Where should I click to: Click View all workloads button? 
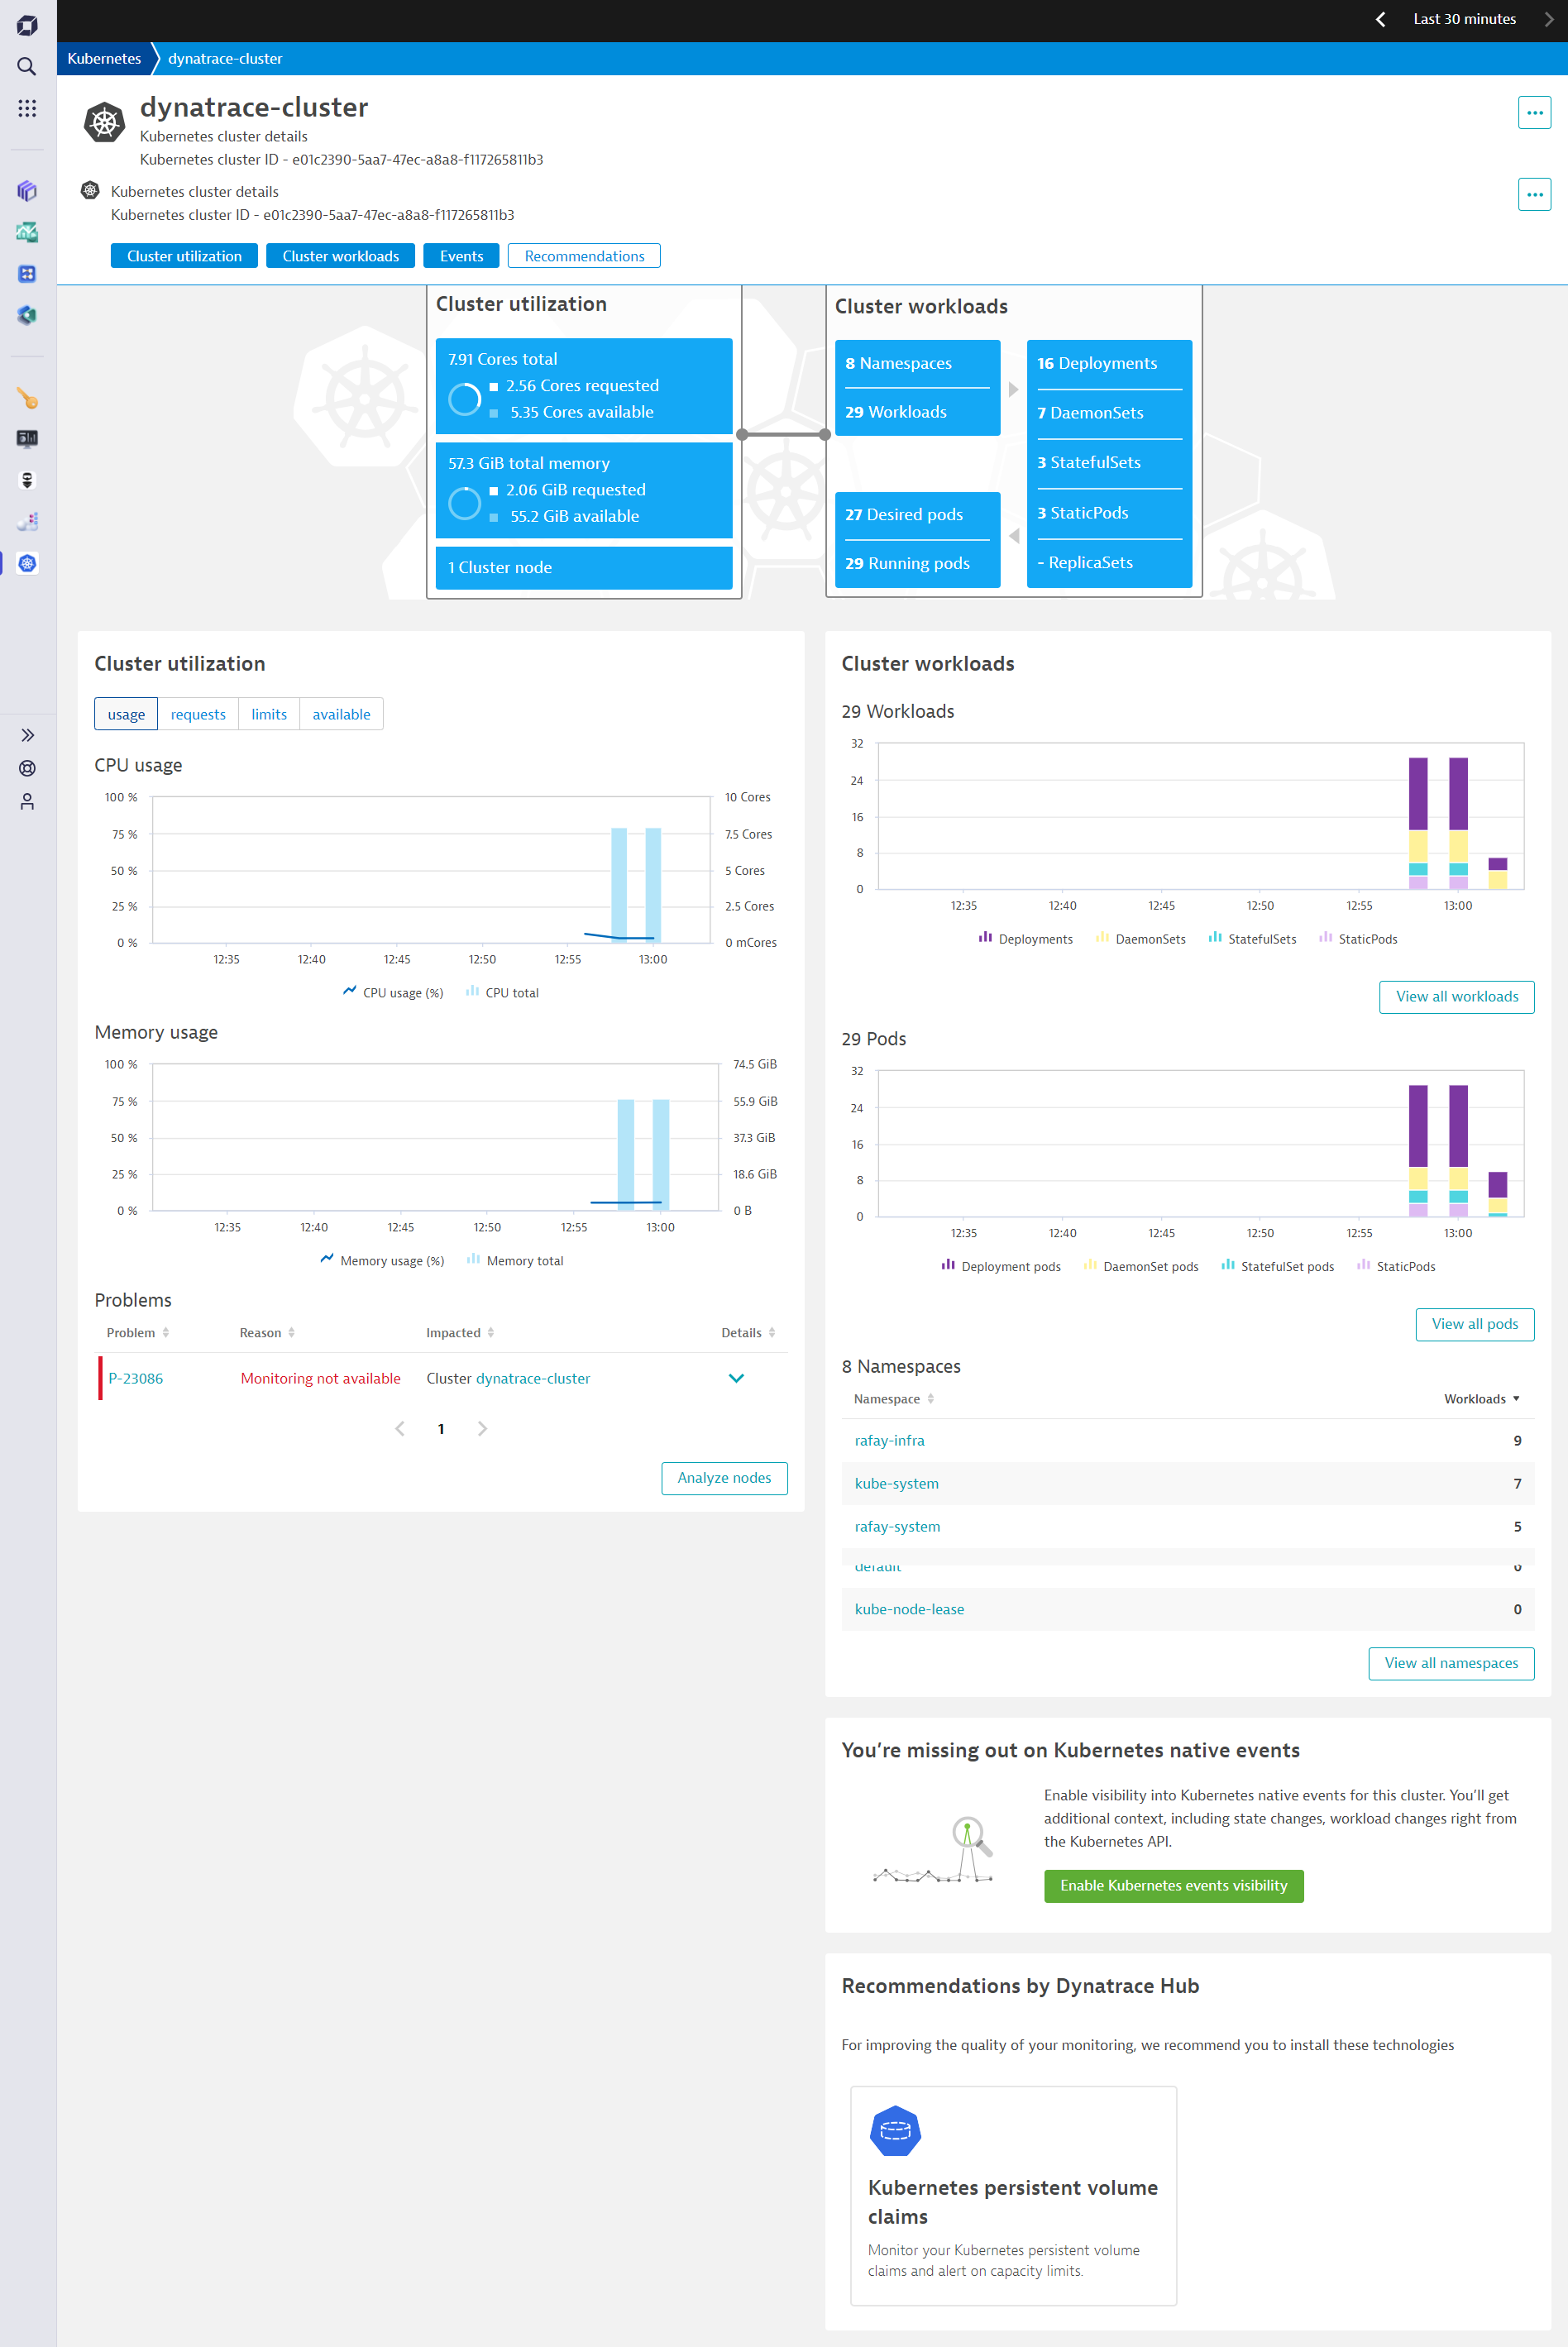pos(1456,996)
